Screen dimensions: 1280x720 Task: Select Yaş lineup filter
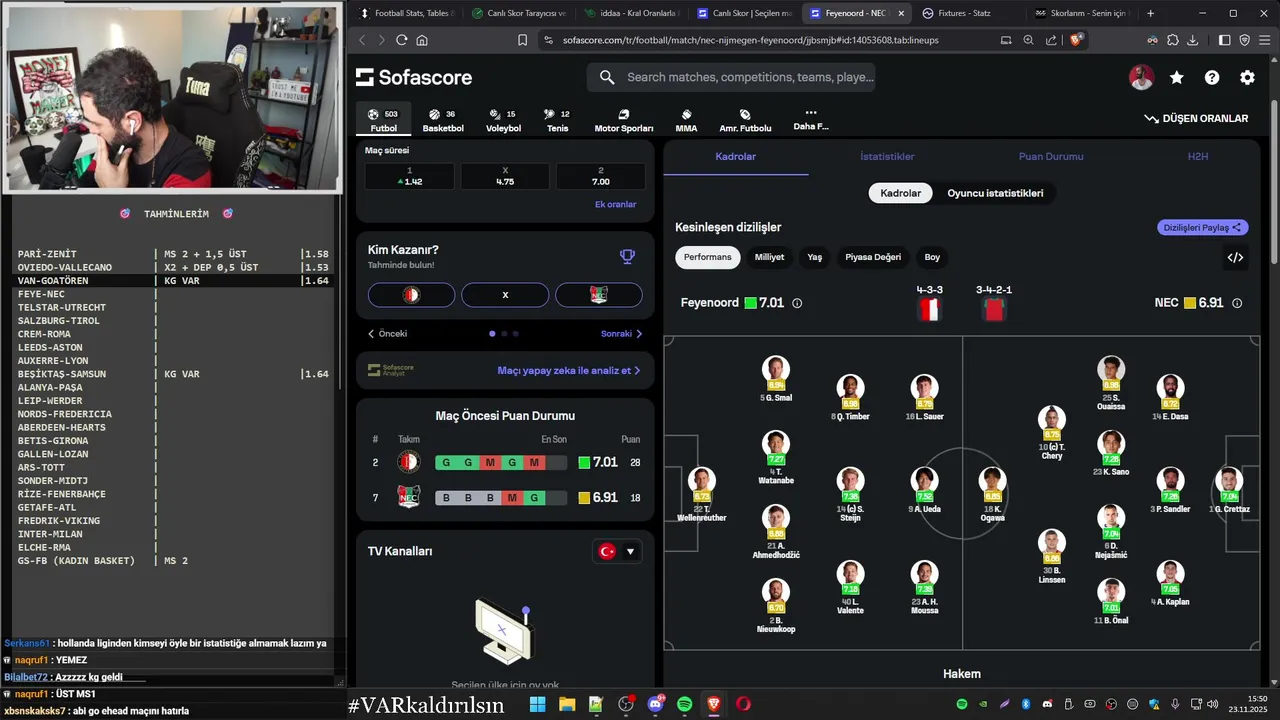814,257
